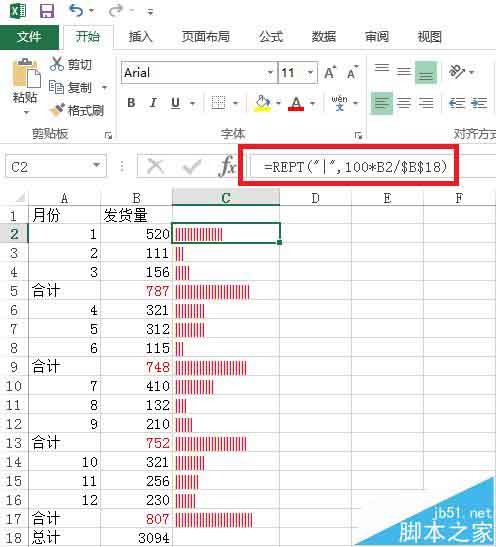This screenshot has height=547, width=496.
Task: Click the Decrease Font Size icon
Action: click(352, 73)
